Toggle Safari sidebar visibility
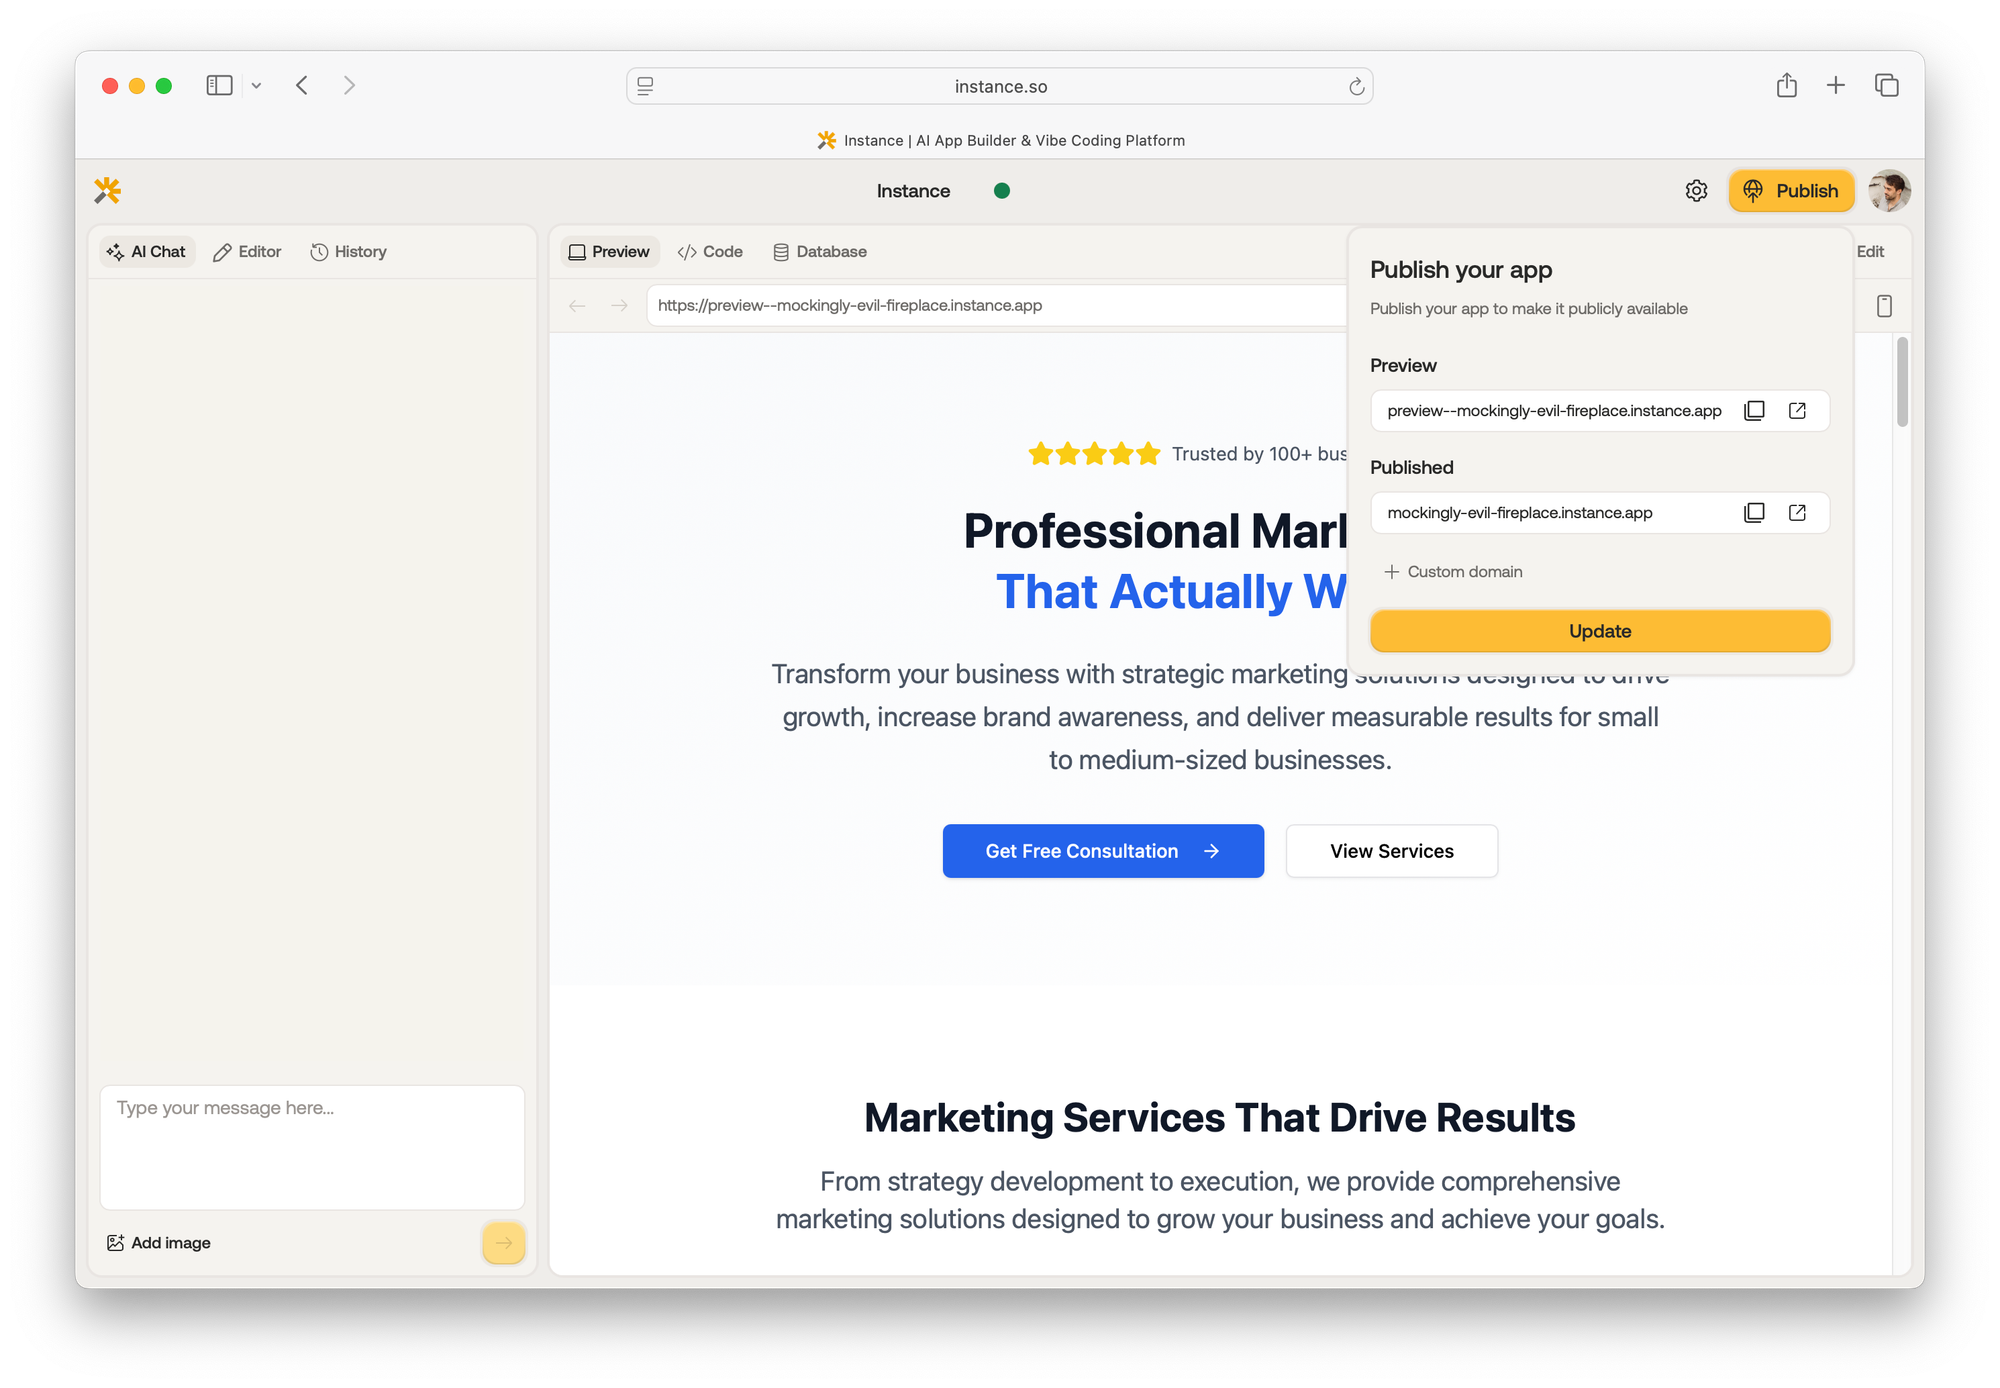Viewport: 2000px width, 1388px height. click(219, 86)
